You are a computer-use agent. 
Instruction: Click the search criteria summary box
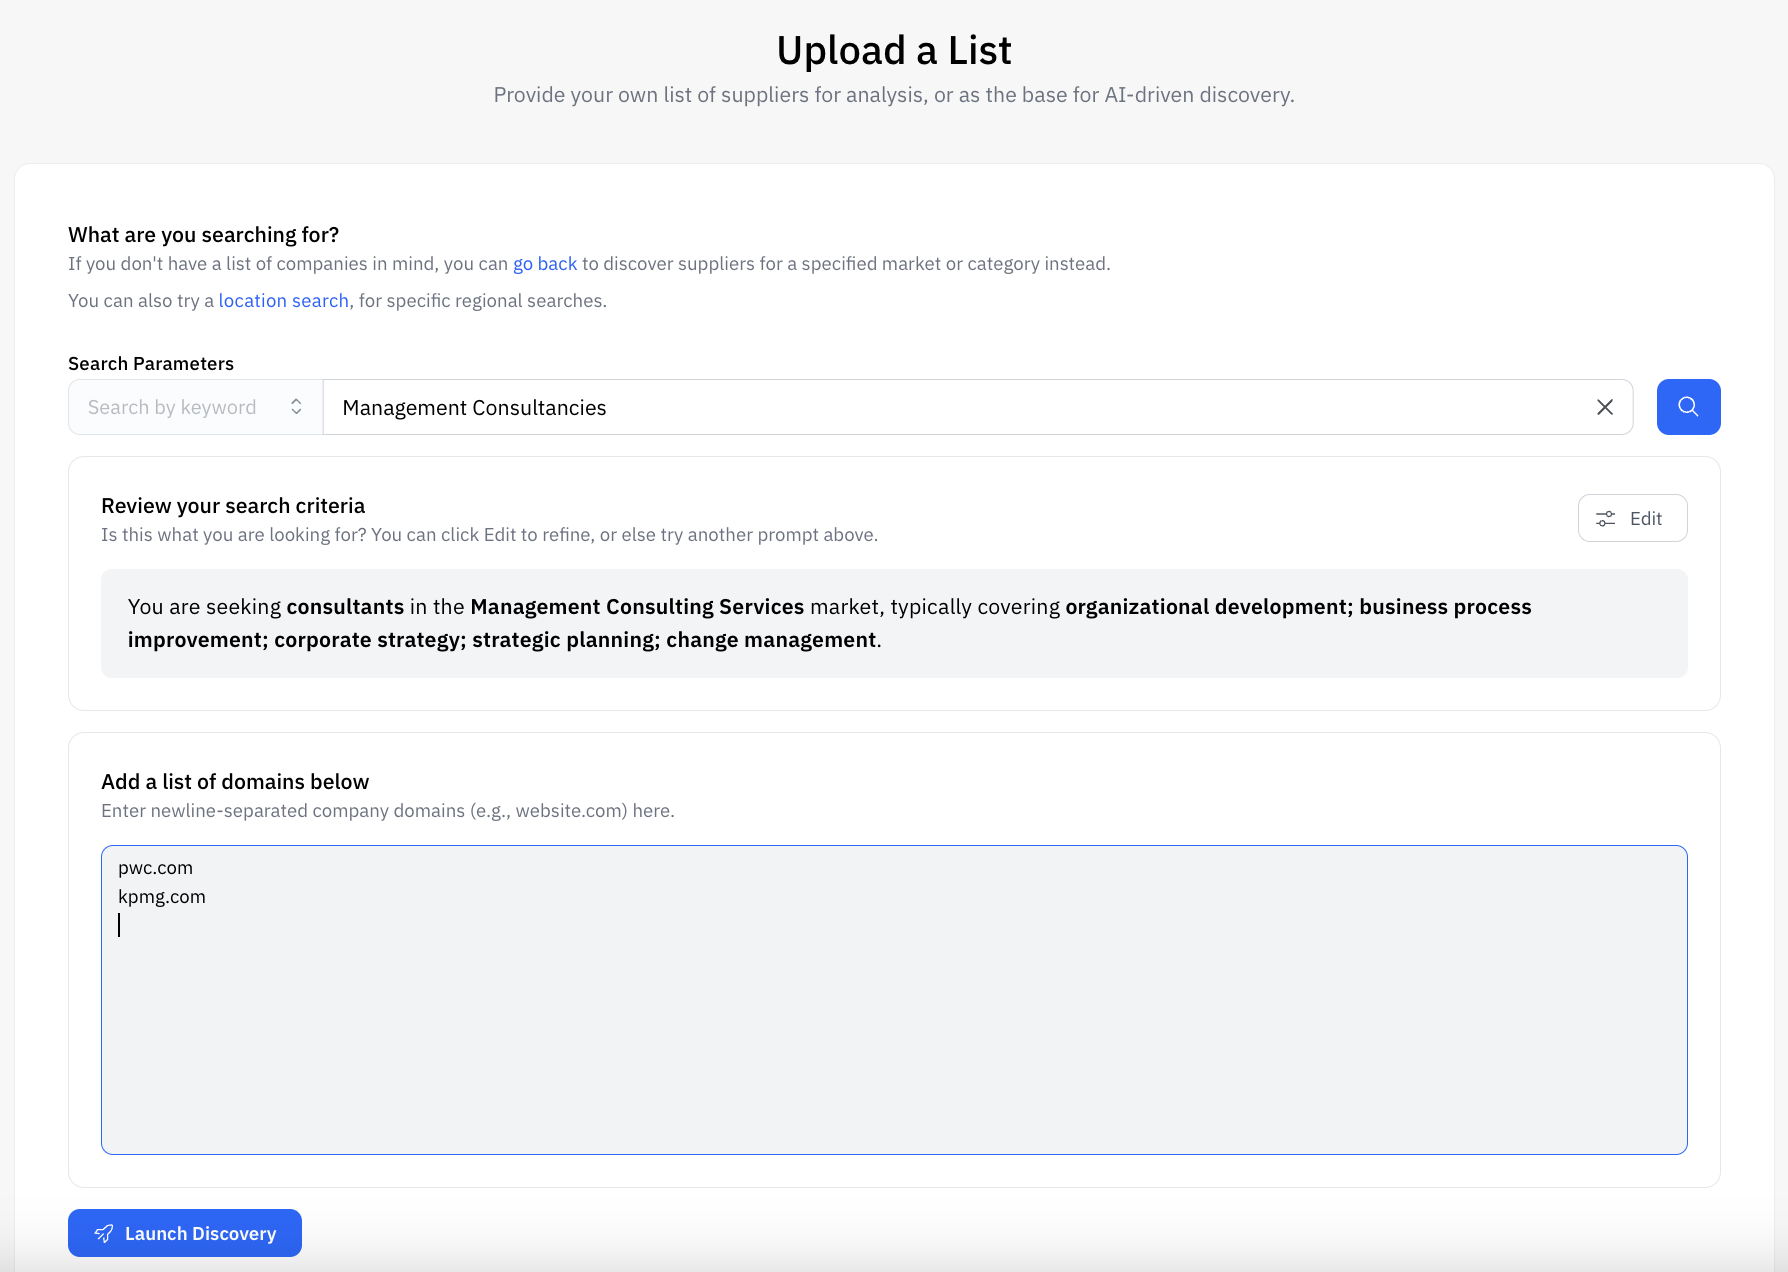tap(893, 623)
